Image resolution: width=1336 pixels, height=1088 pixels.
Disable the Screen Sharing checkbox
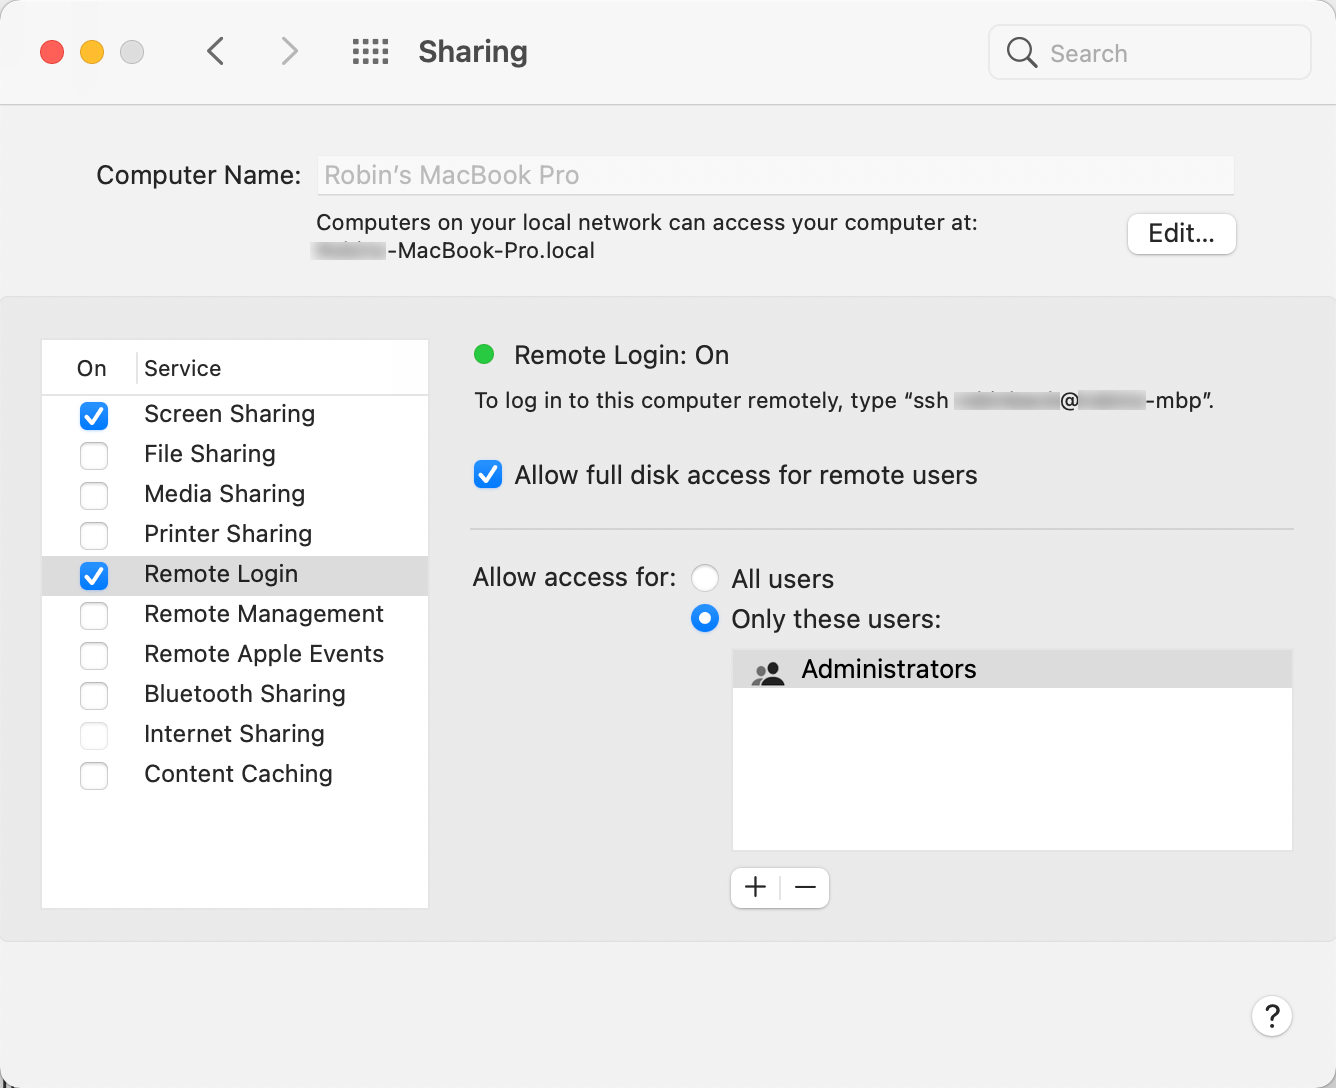click(94, 415)
